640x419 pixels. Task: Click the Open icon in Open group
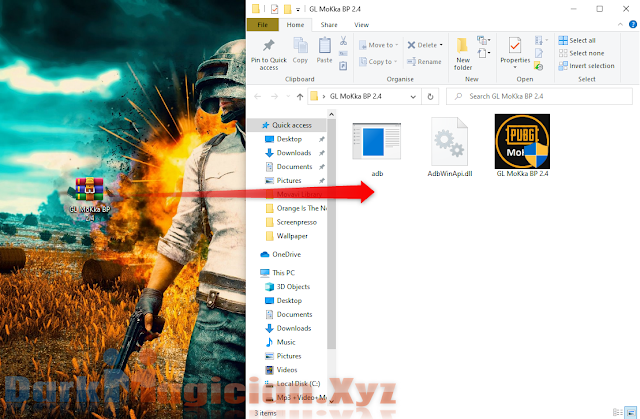click(x=540, y=40)
